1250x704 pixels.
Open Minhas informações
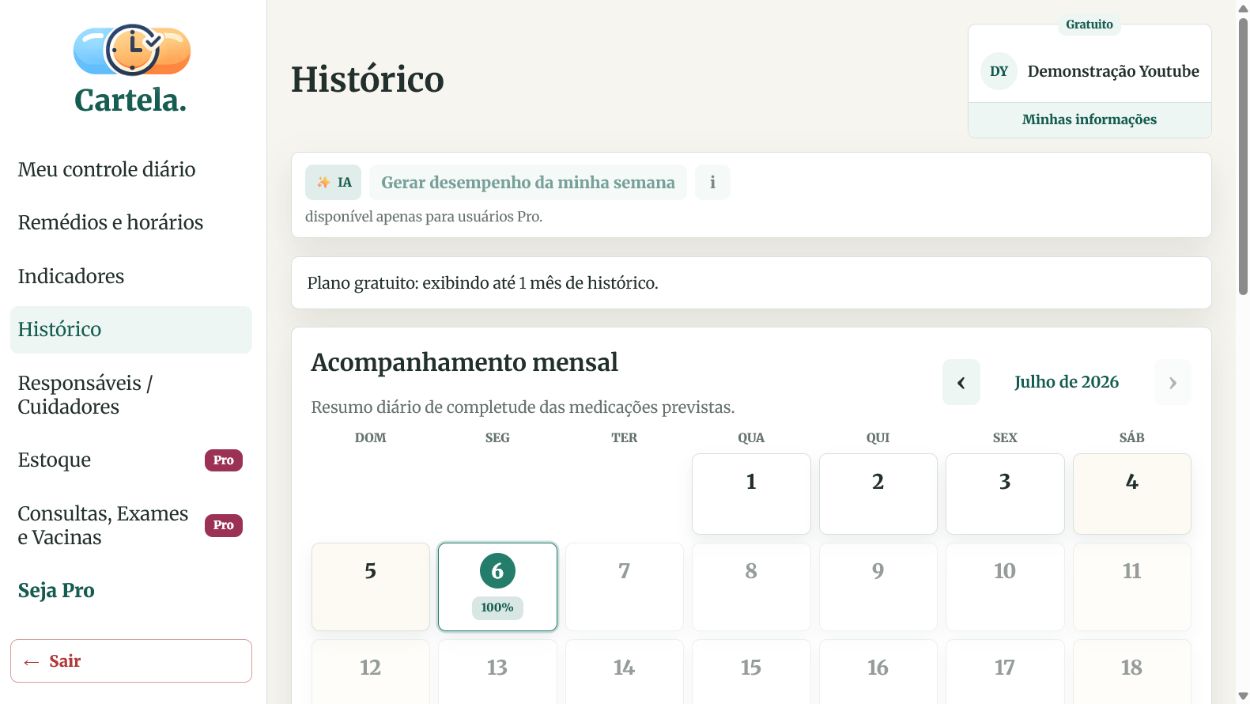[x=1089, y=119]
